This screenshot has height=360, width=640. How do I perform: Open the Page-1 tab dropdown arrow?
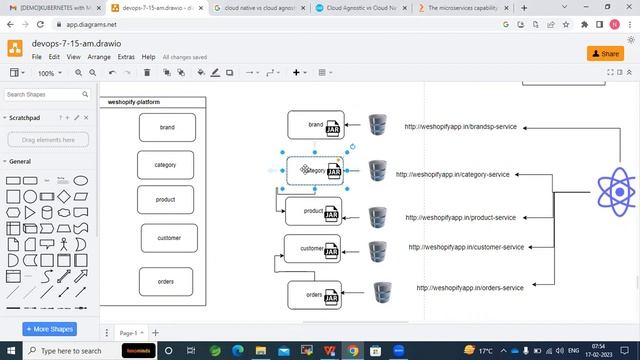(142, 333)
